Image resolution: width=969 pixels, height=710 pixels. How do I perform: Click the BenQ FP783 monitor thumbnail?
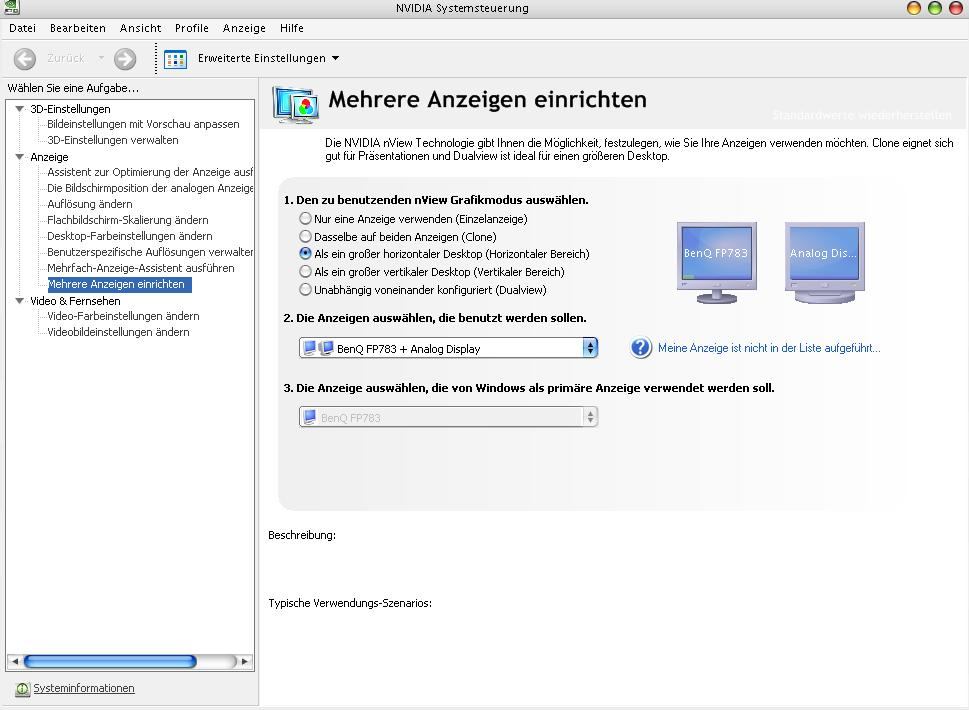click(716, 263)
